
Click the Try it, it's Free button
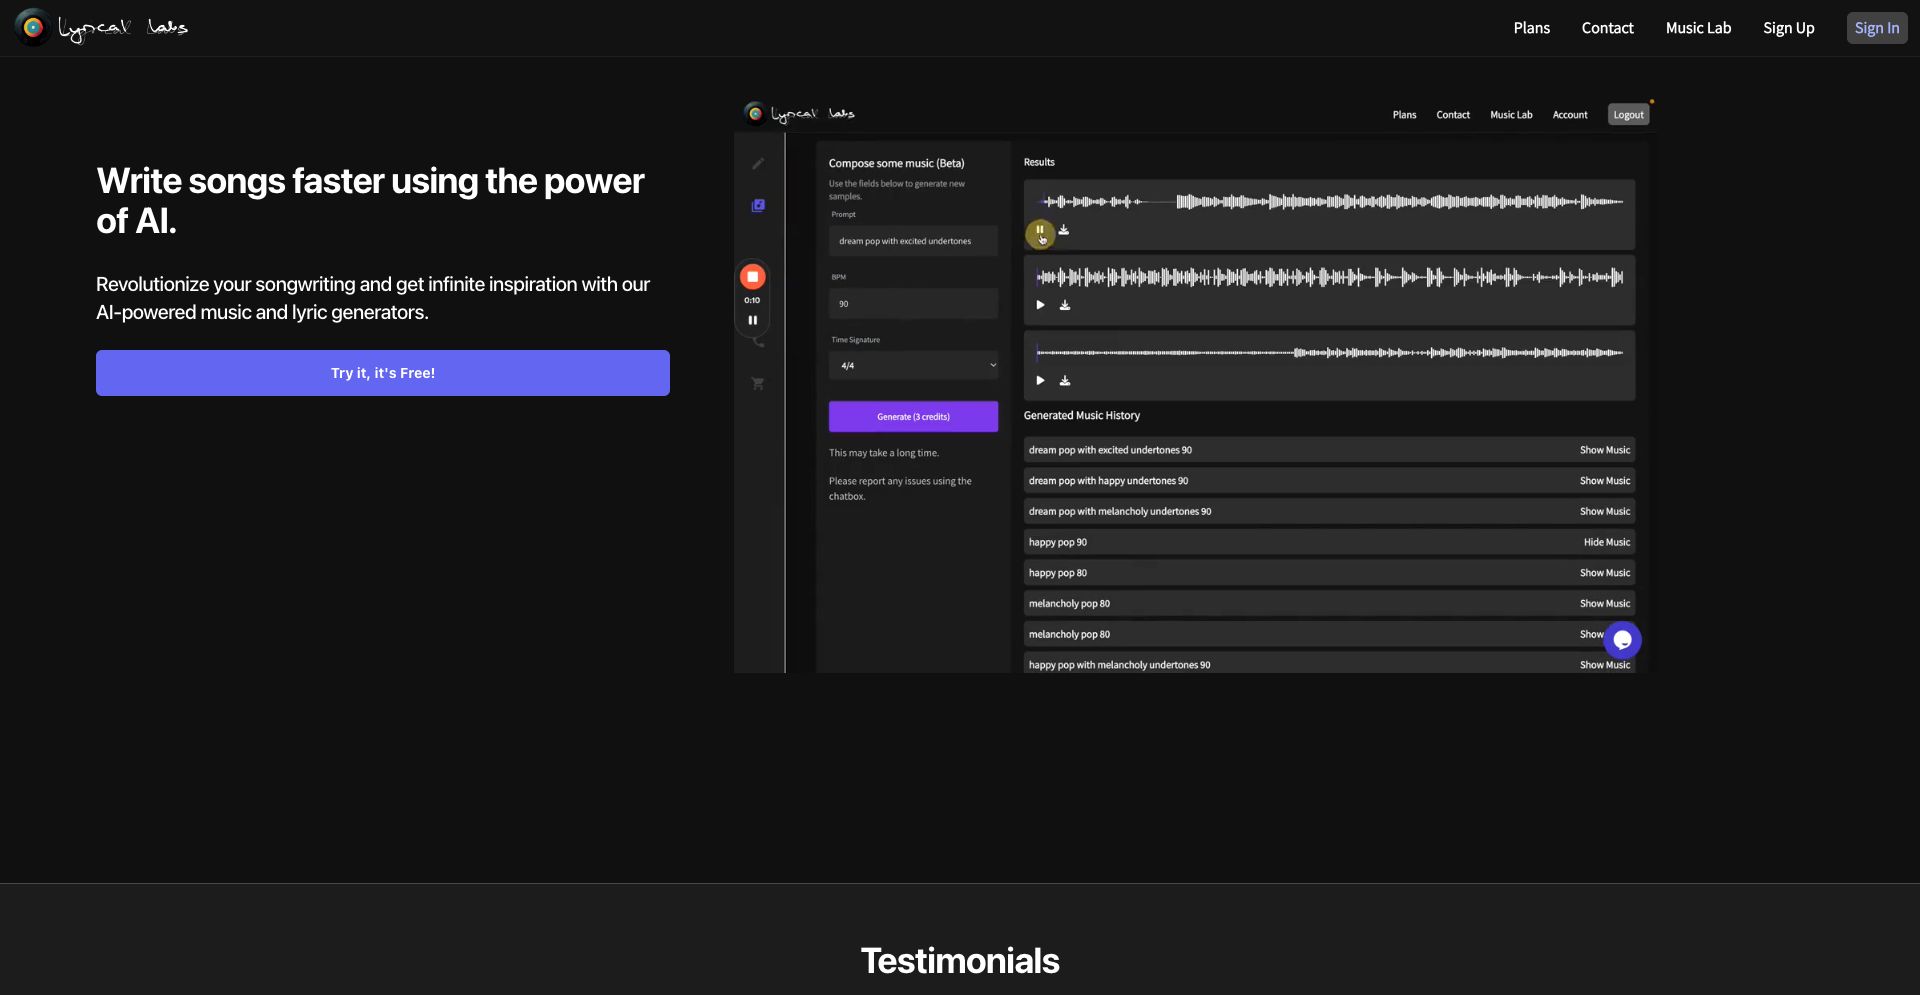click(383, 373)
